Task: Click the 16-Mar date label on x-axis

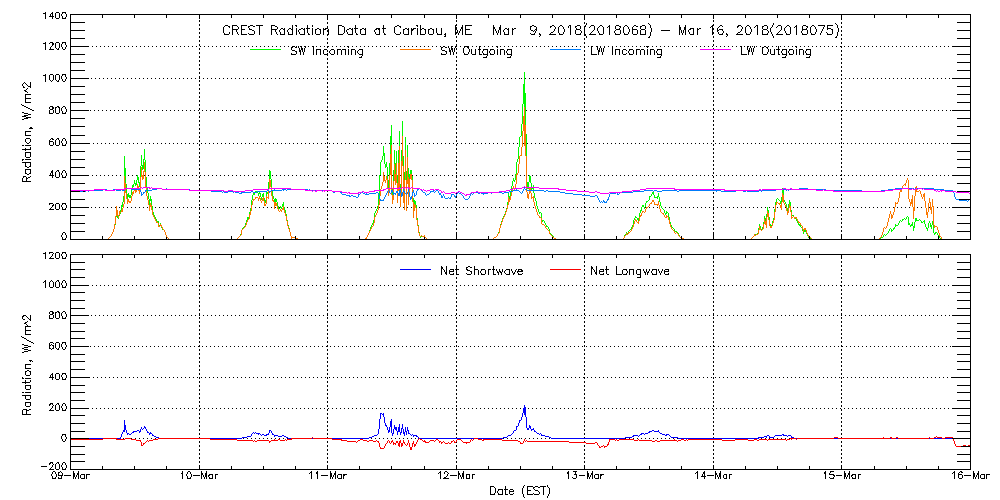Action: [969, 477]
